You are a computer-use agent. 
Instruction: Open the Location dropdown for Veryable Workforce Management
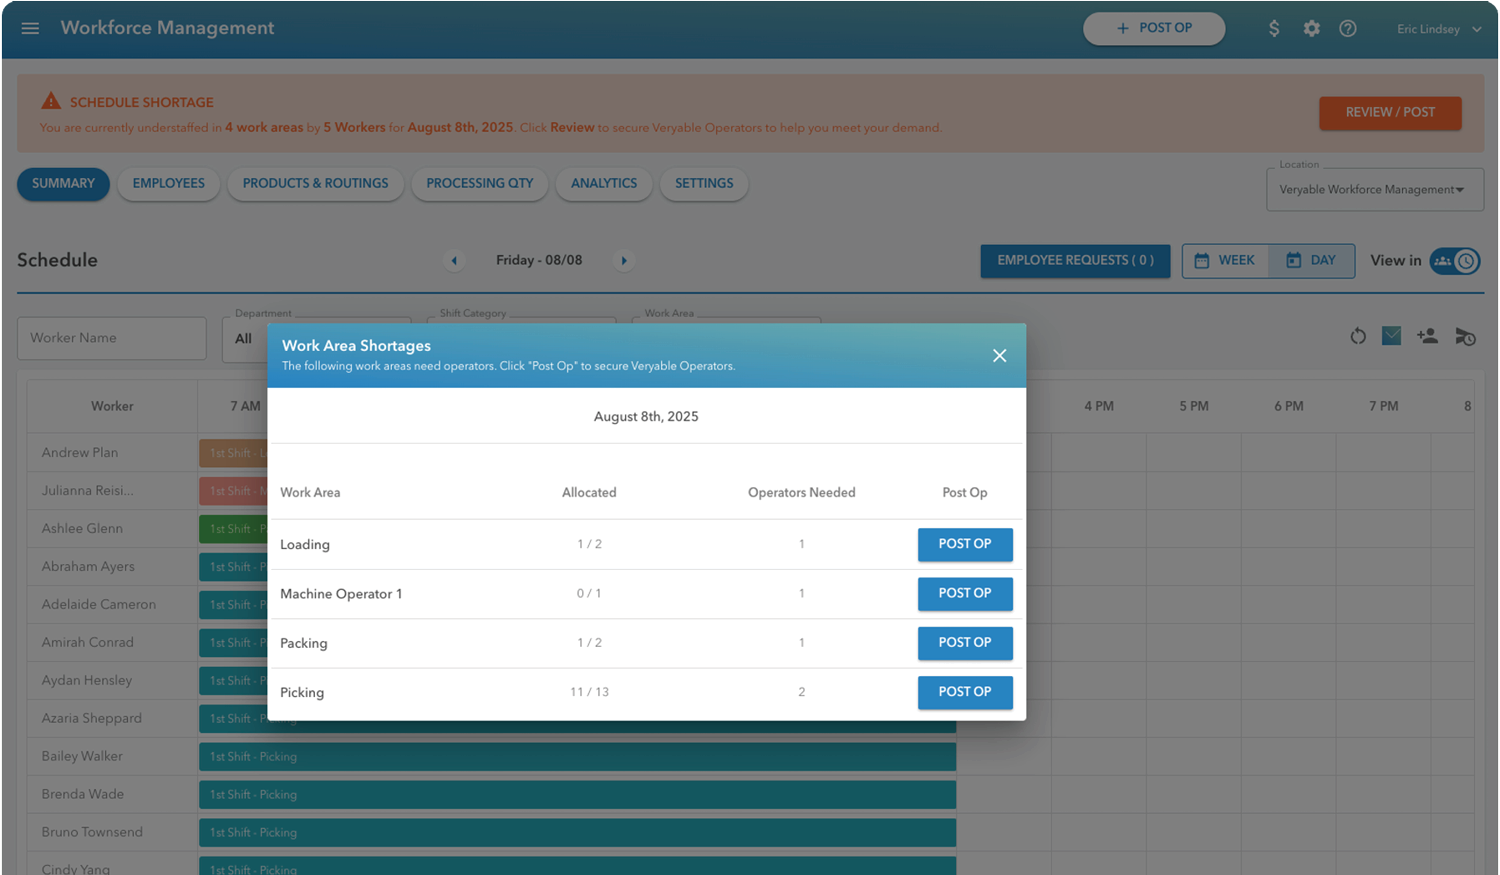[x=1373, y=189]
